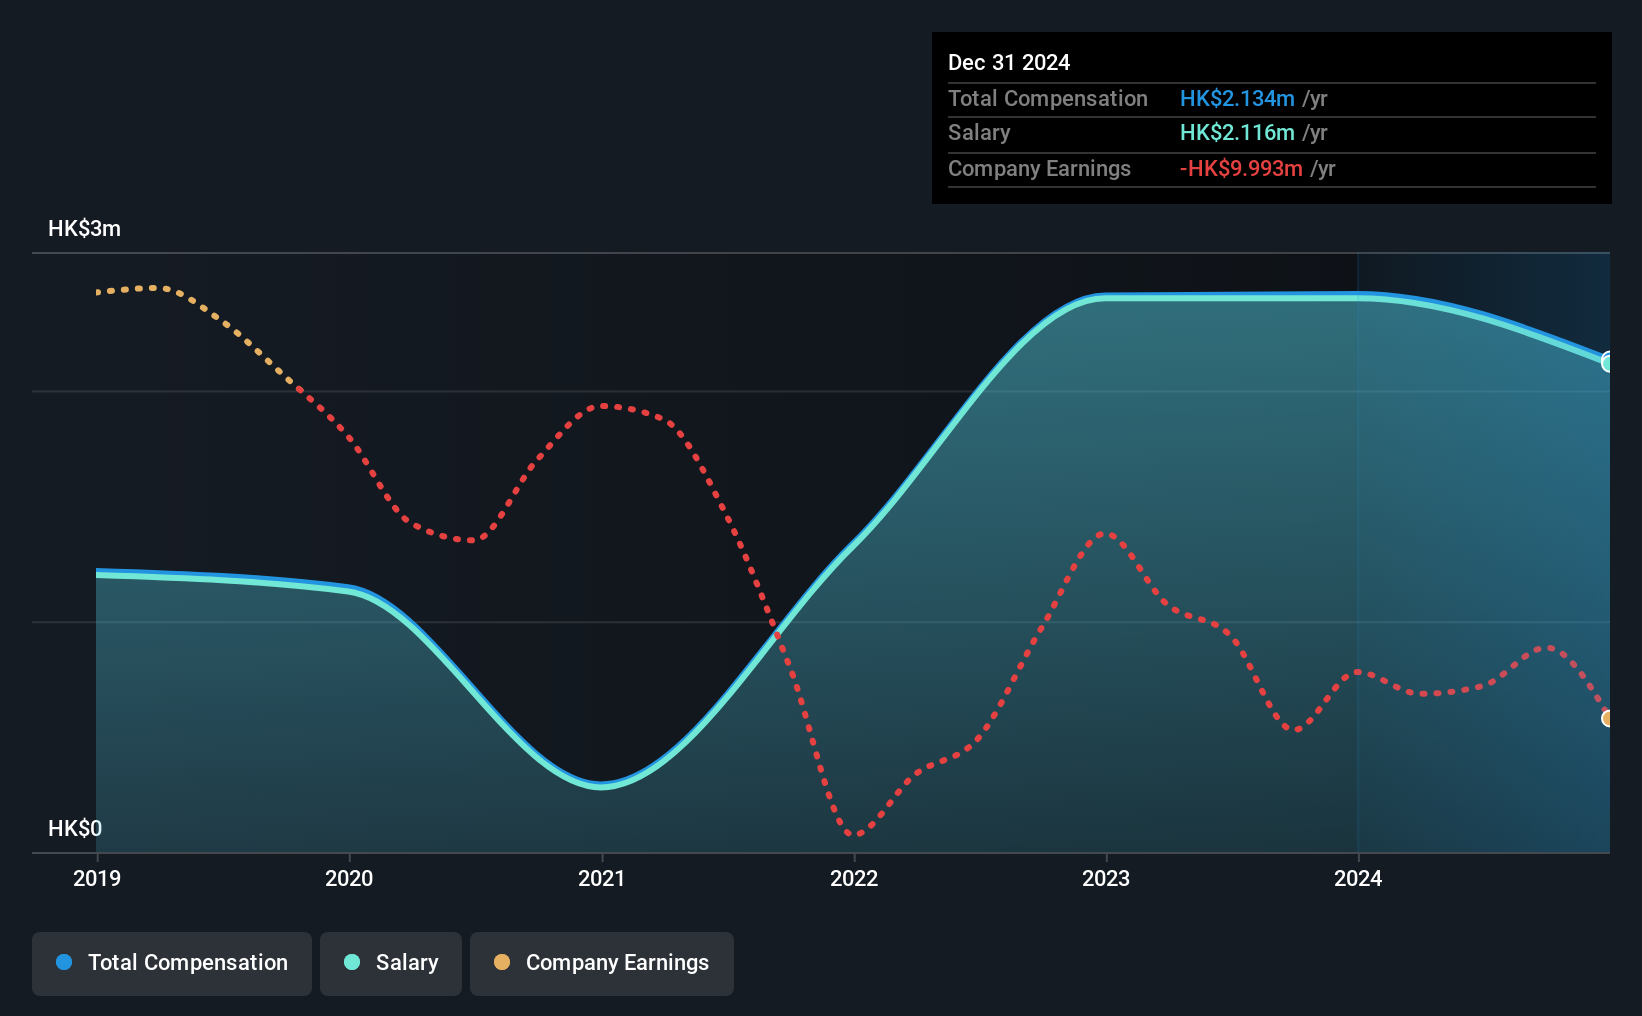Click the 2020 x-axis label
The width and height of the screenshot is (1642, 1016).
coord(349,878)
